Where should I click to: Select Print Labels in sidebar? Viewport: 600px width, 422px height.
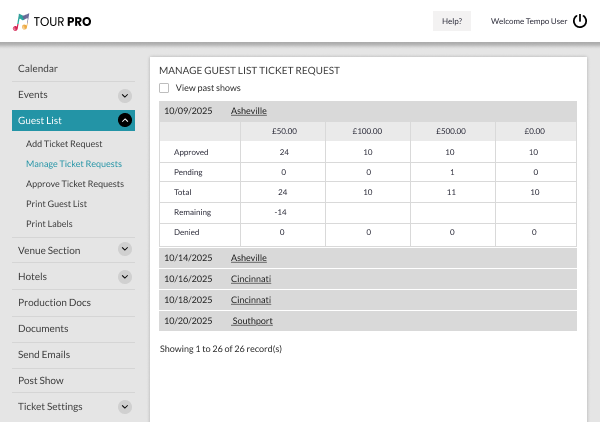pos(49,224)
